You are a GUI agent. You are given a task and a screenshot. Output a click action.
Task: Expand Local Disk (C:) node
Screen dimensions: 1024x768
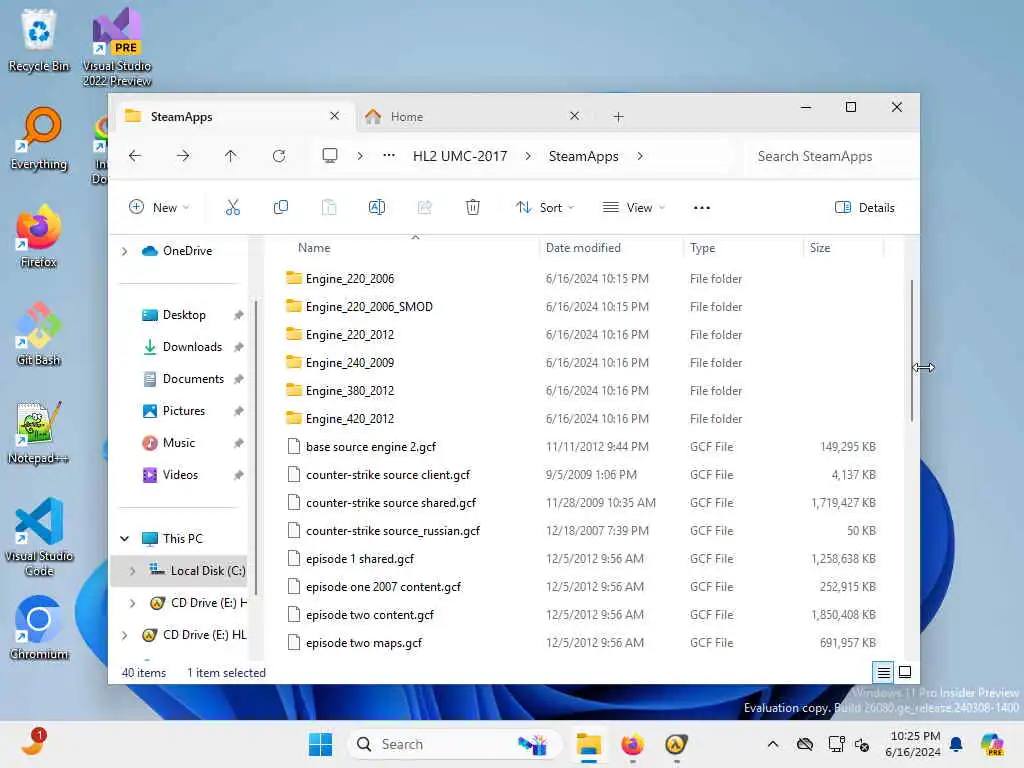pos(133,571)
